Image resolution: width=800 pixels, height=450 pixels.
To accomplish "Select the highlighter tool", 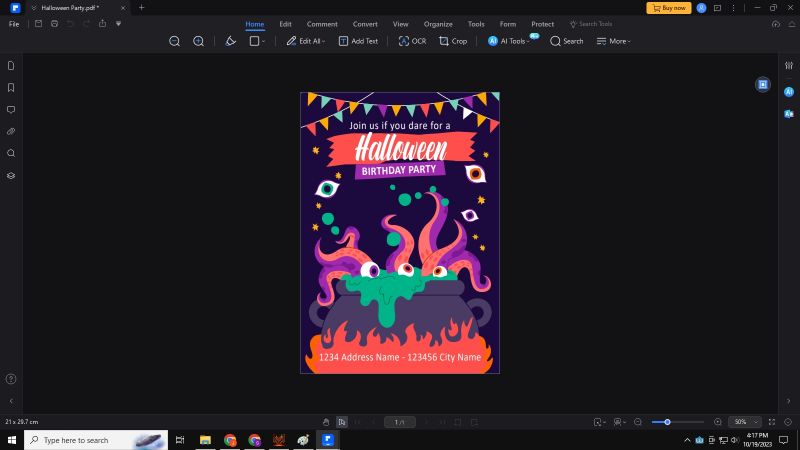I will pos(230,41).
